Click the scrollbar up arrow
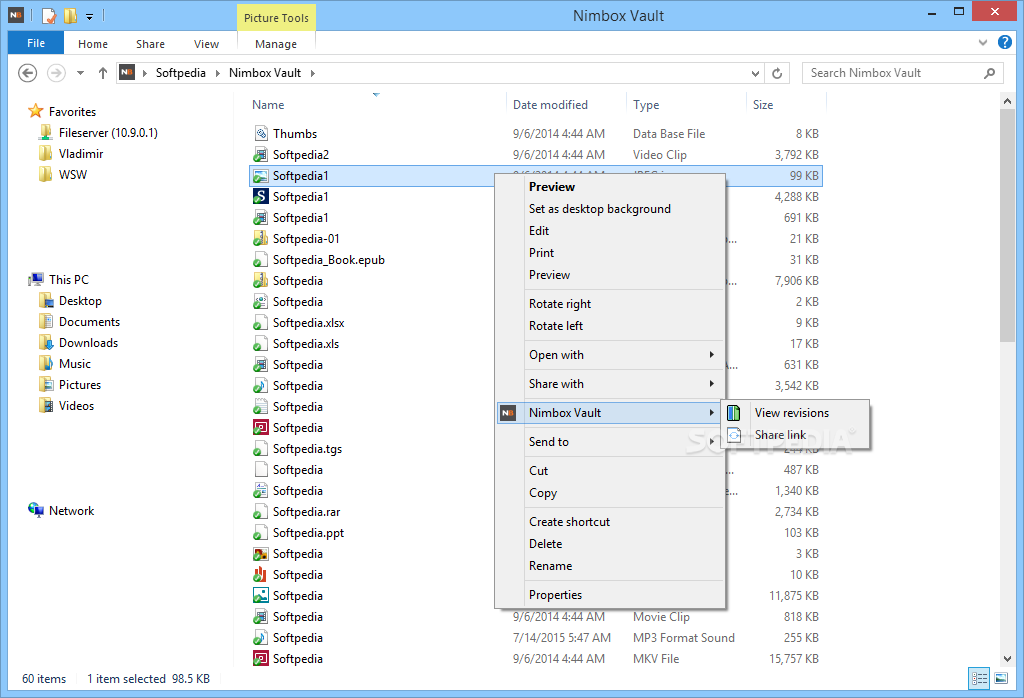The image size is (1024, 698). tap(1006, 101)
